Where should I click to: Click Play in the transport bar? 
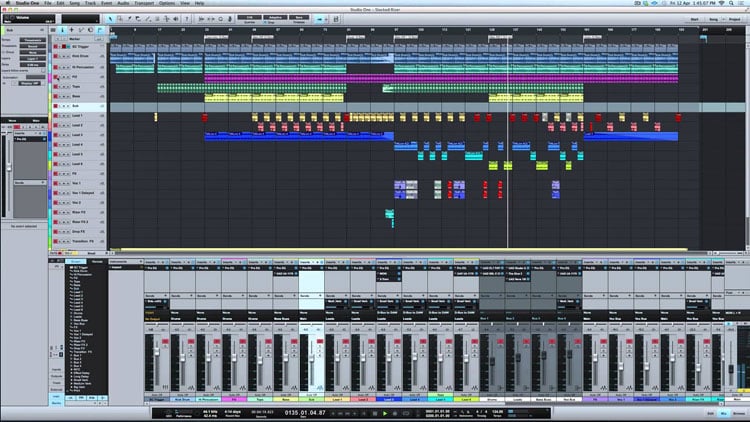coord(385,413)
